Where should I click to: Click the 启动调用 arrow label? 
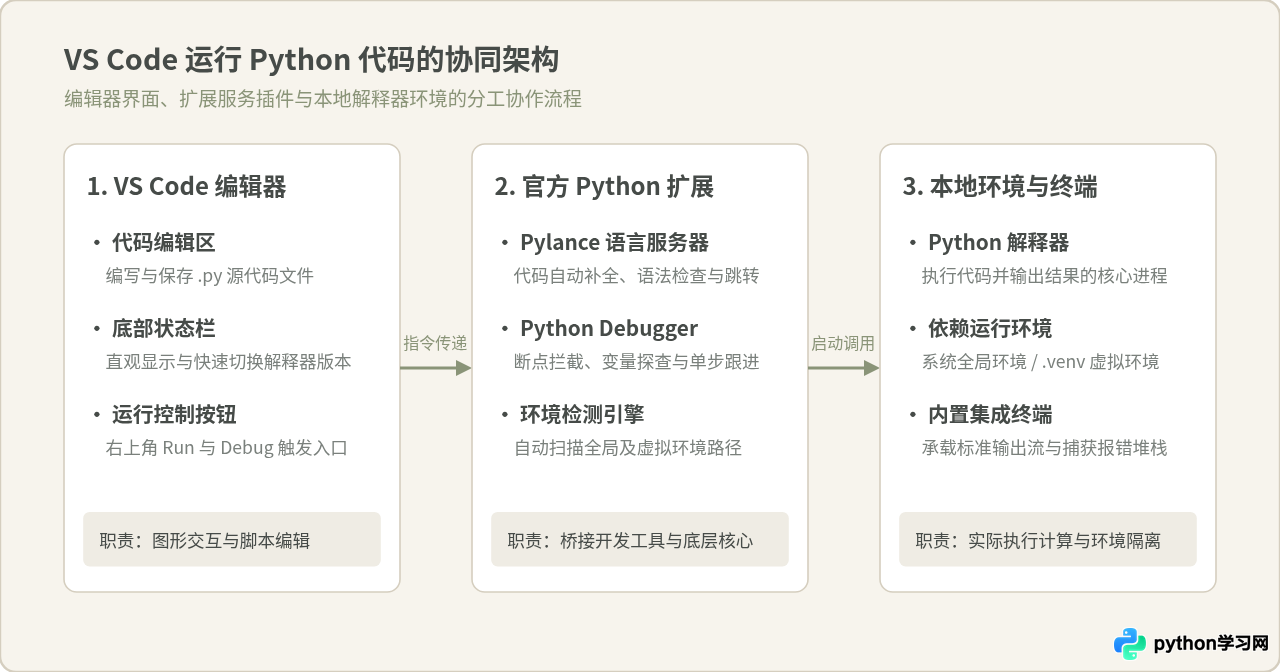point(843,343)
